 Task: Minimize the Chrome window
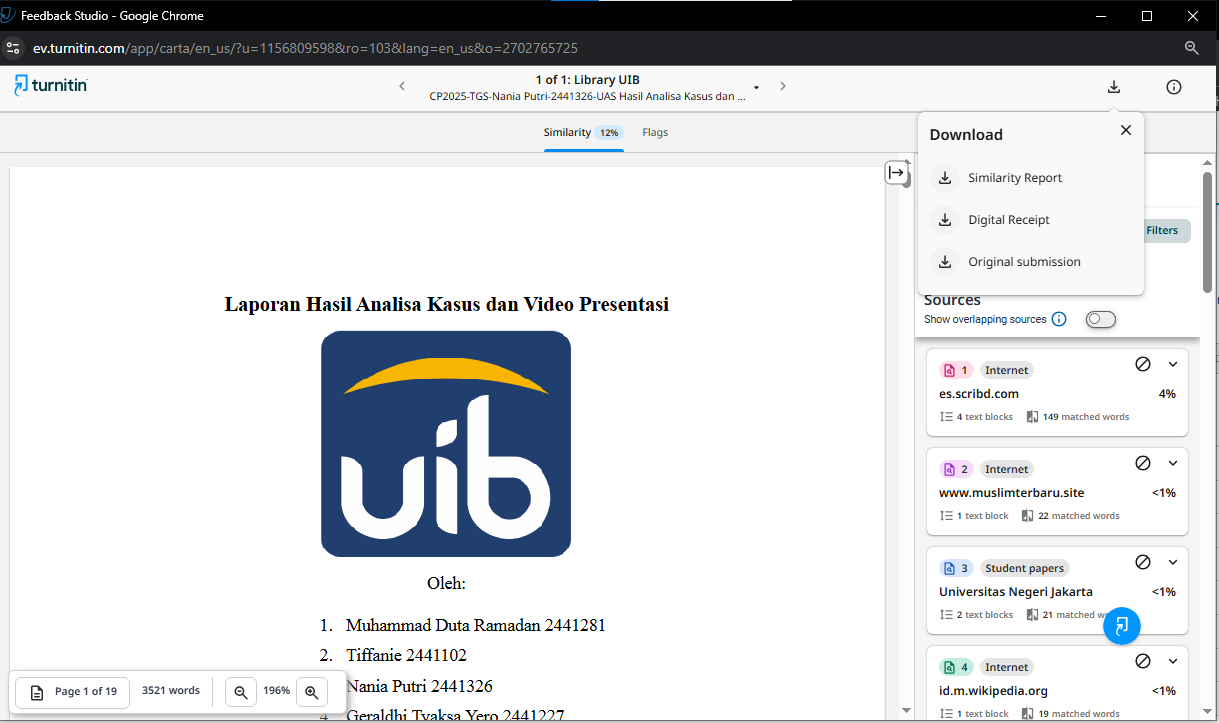pos(1102,15)
